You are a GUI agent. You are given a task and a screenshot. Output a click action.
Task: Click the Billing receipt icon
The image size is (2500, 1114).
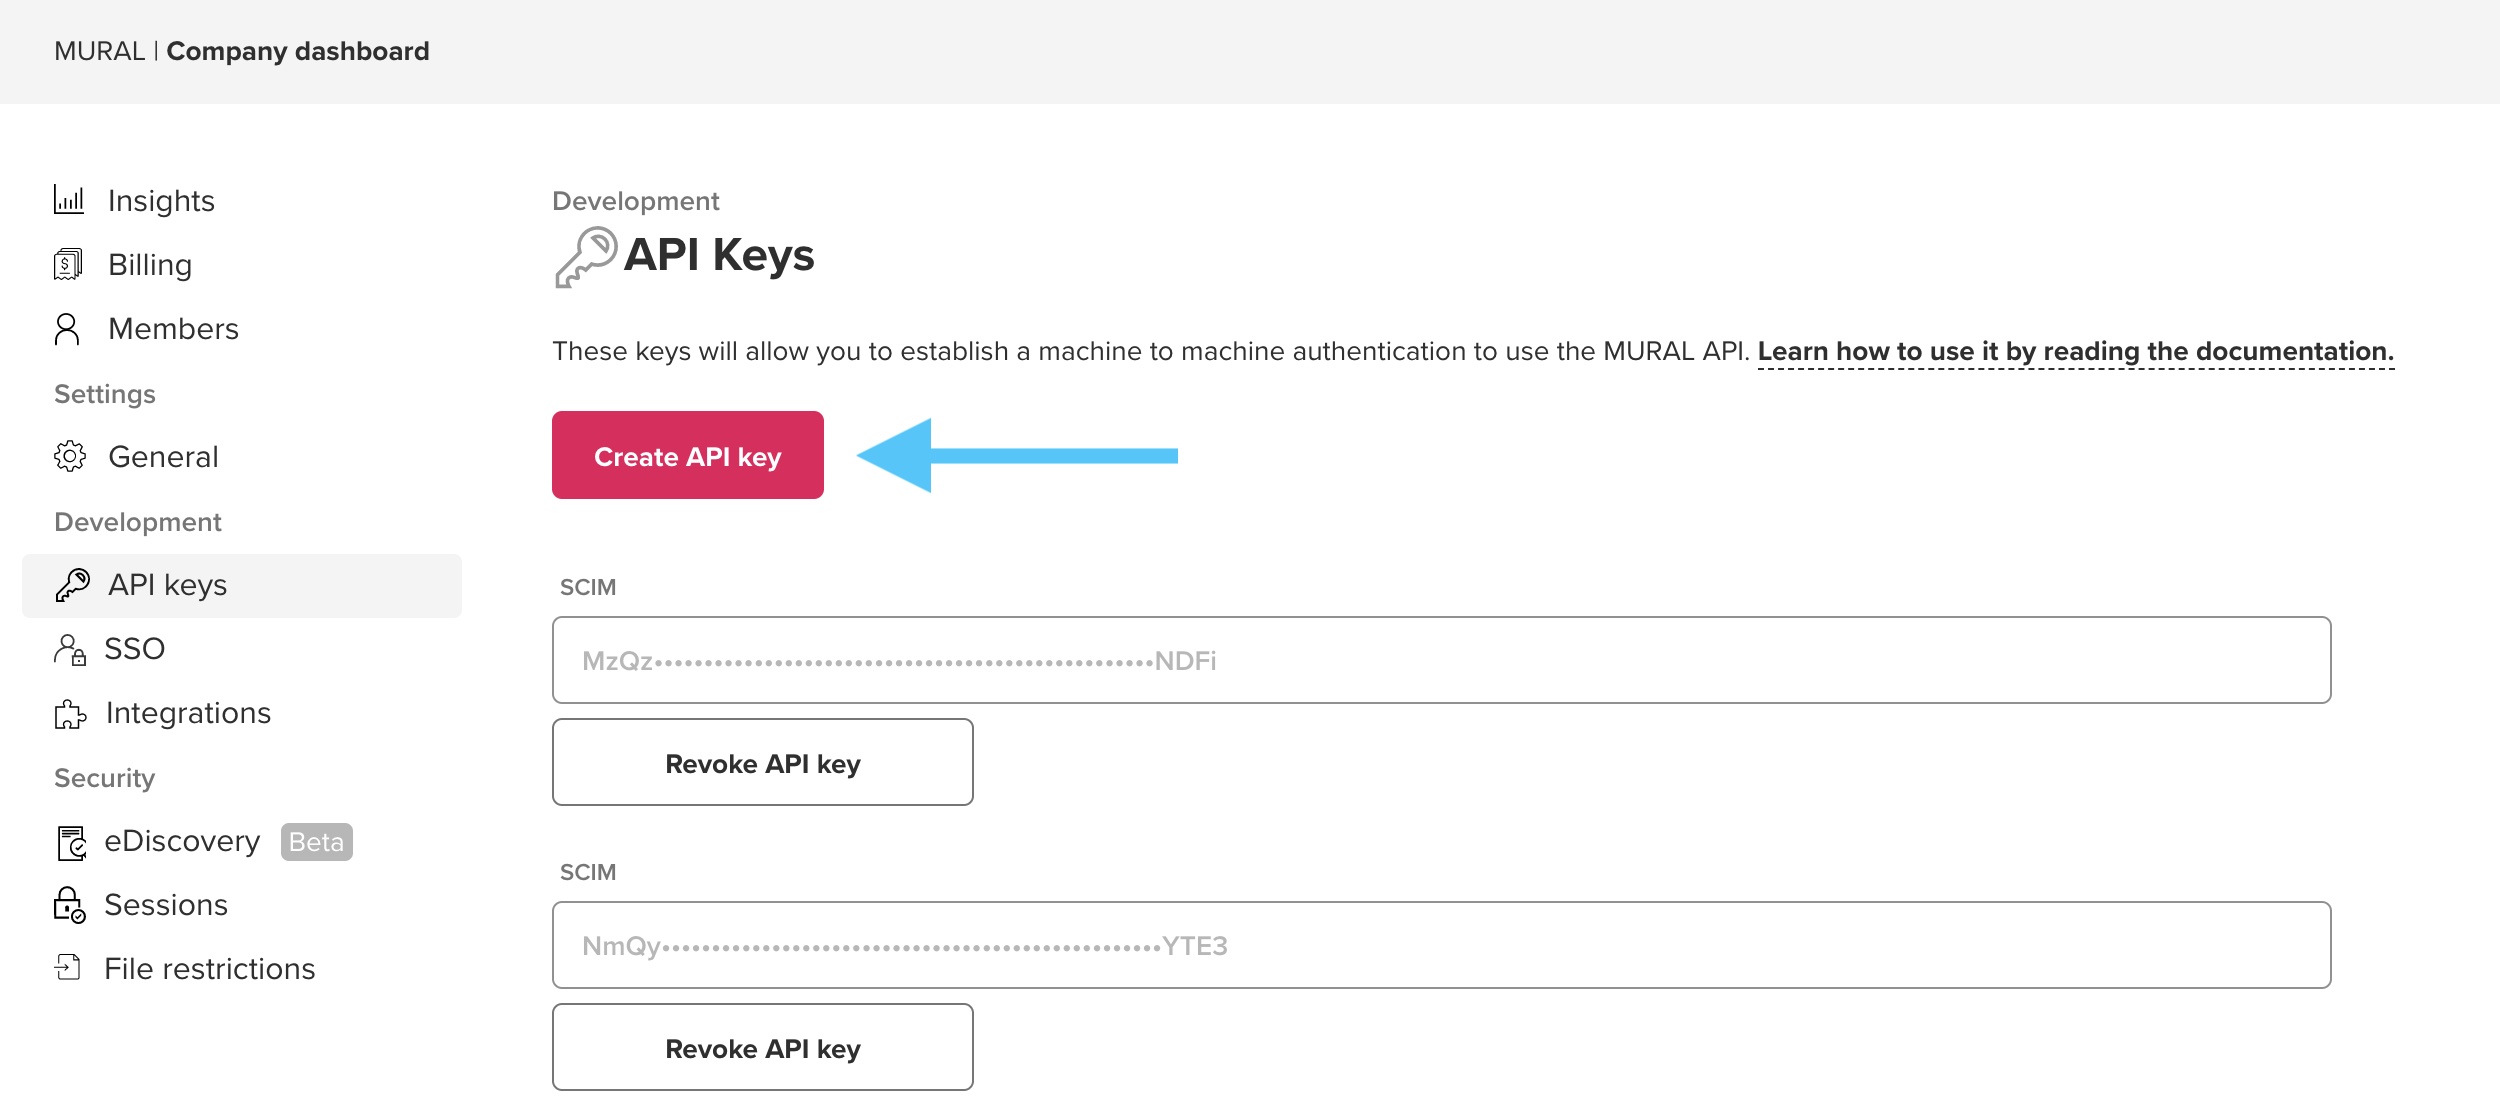tap(68, 265)
